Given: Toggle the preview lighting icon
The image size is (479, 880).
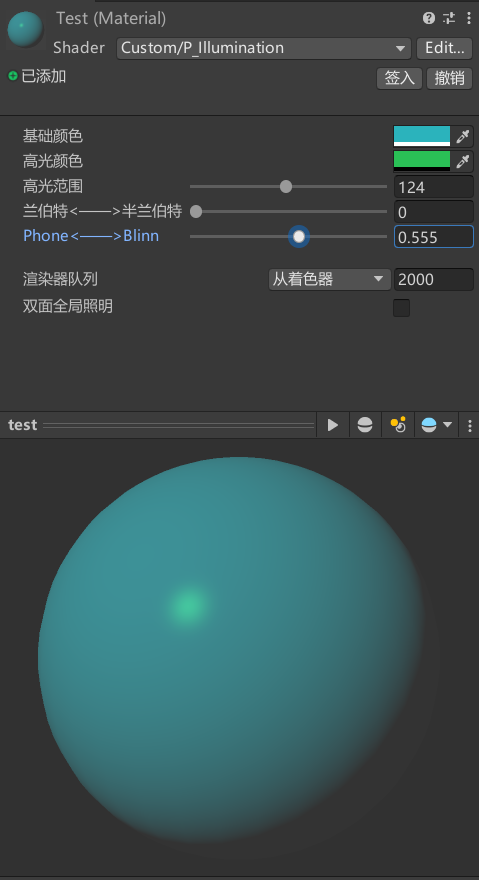Looking at the screenshot, I should (x=398, y=425).
